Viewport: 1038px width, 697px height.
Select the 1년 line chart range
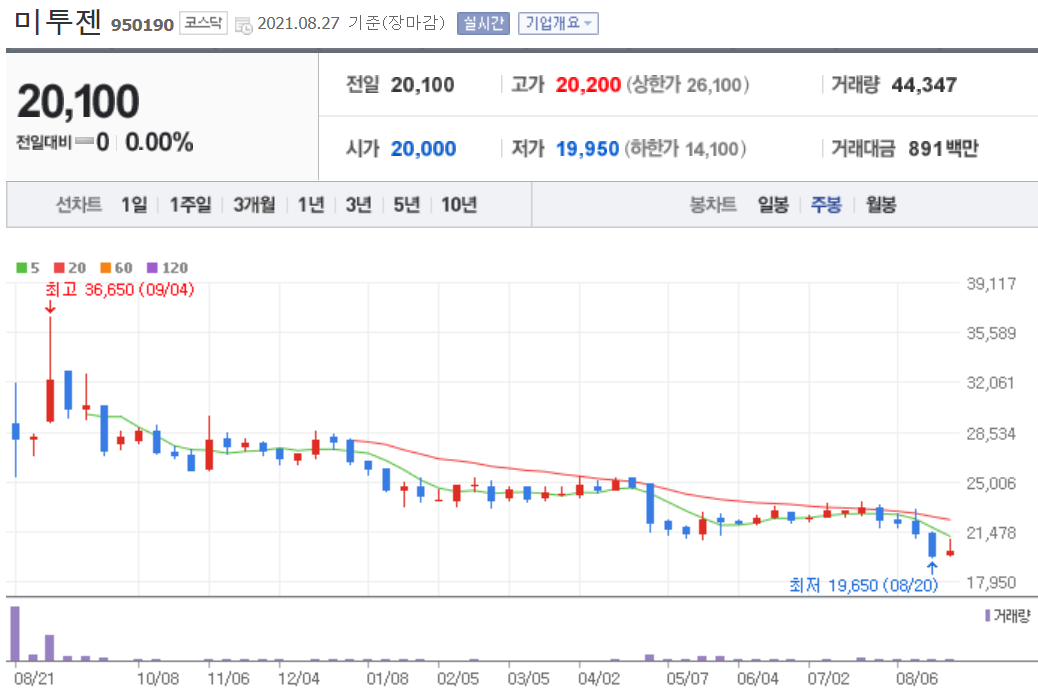pos(311,205)
